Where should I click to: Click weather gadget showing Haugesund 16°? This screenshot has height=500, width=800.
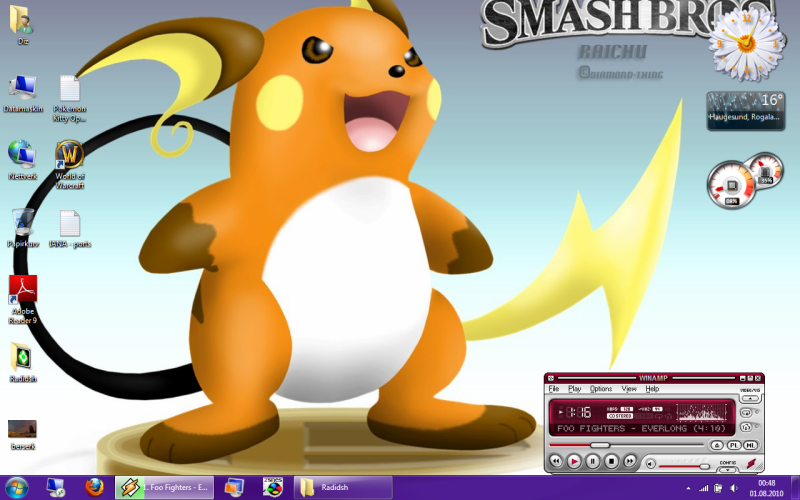(x=746, y=111)
